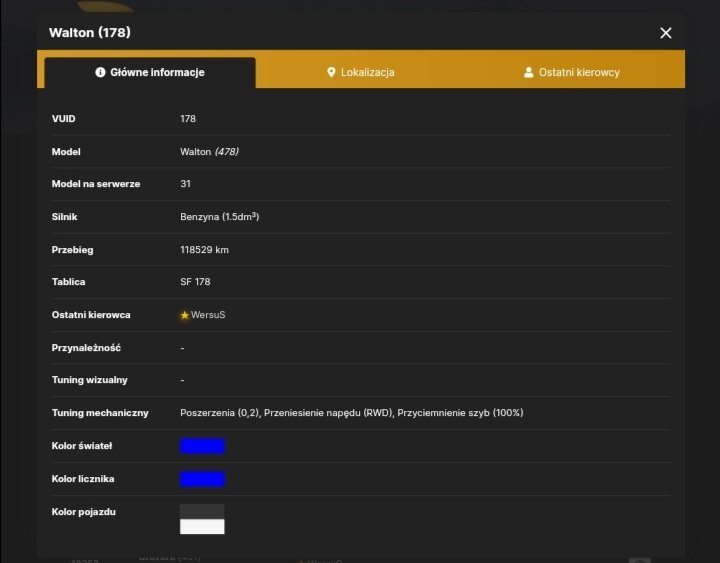This screenshot has height=563, width=720.
Task: Click the Przynależność label
Action: [x=86, y=348]
